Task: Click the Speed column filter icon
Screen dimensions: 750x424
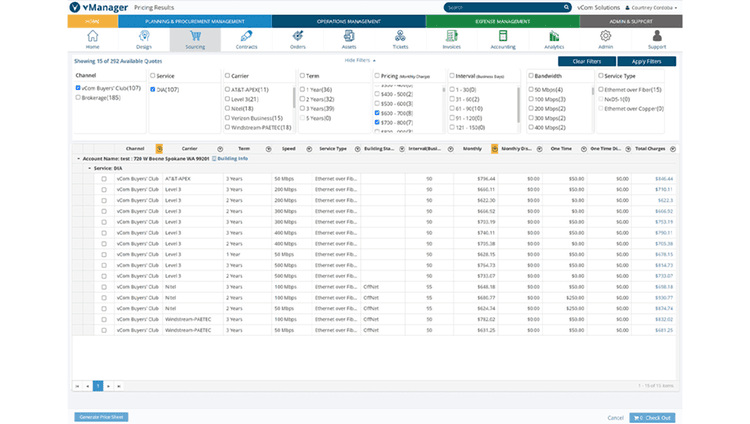Action: coord(309,149)
